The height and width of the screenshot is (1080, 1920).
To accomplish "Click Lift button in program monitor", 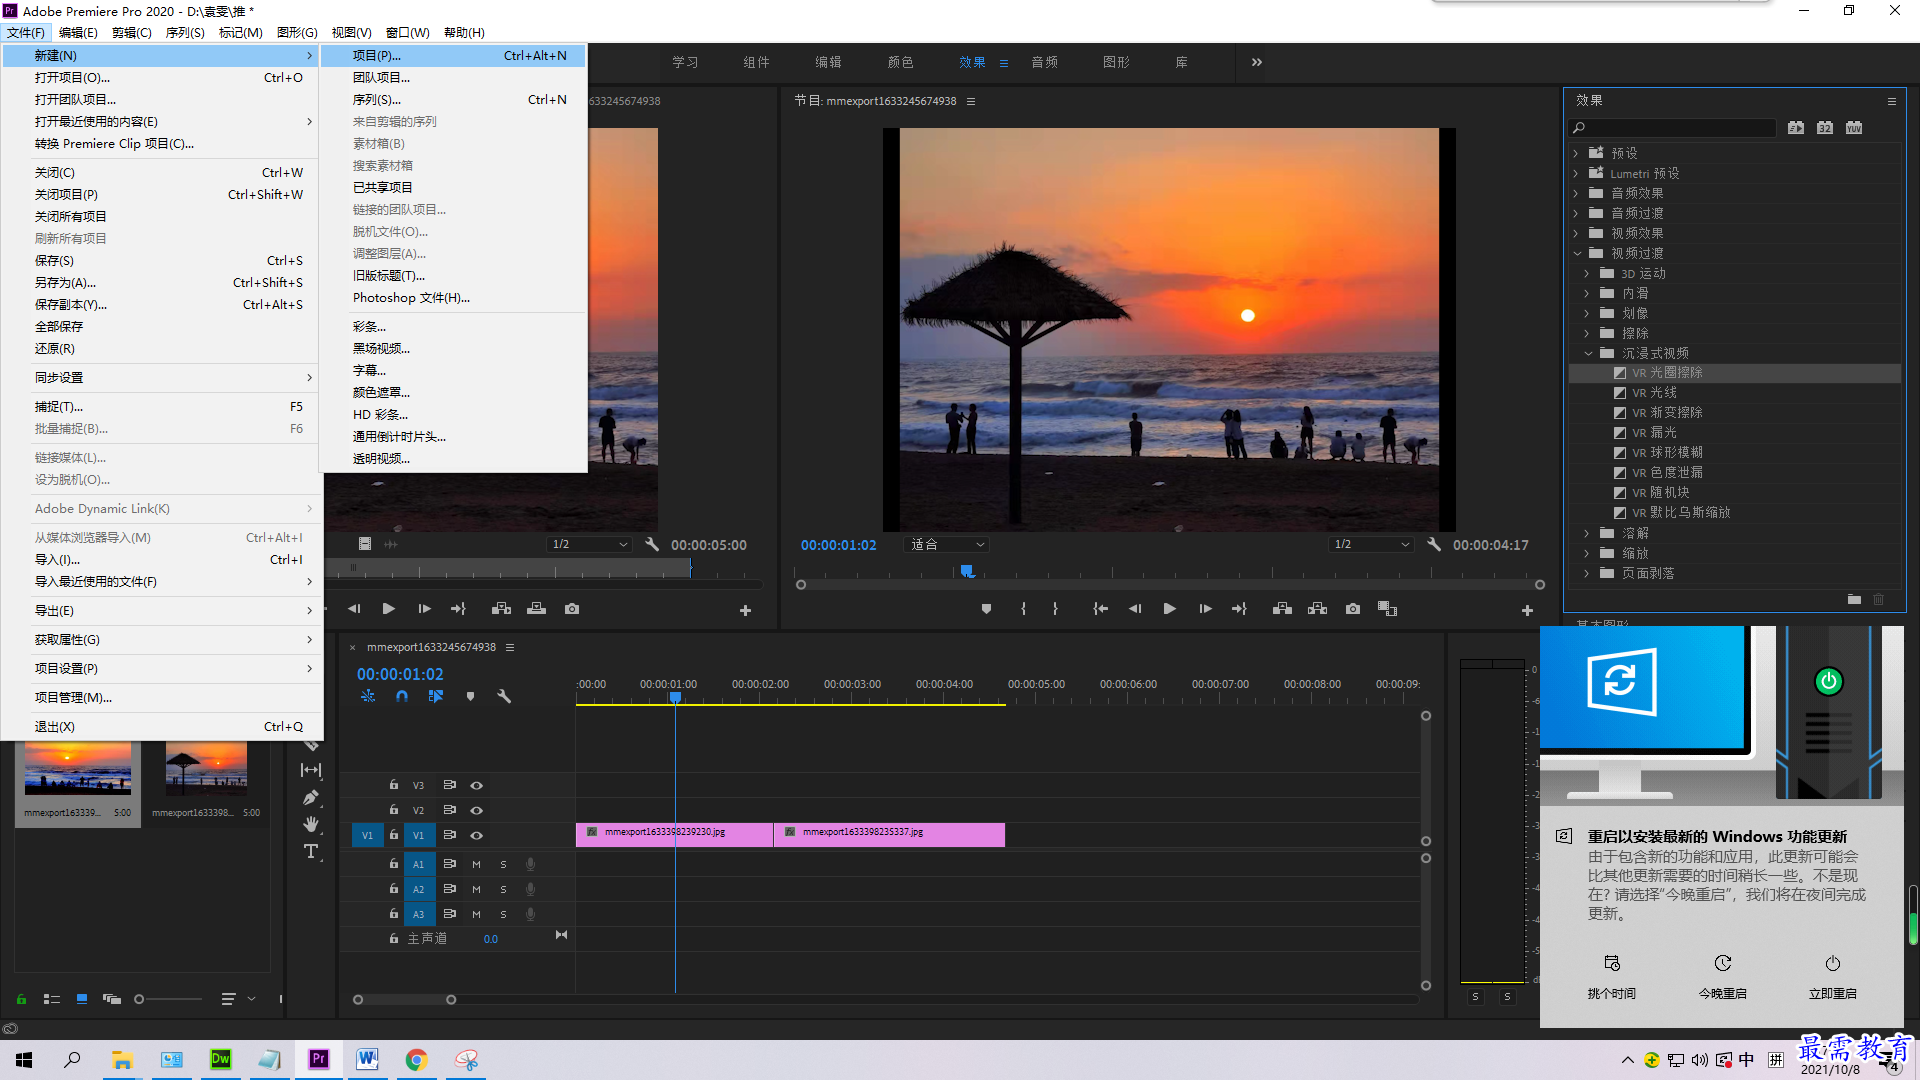I will pos(1282,609).
